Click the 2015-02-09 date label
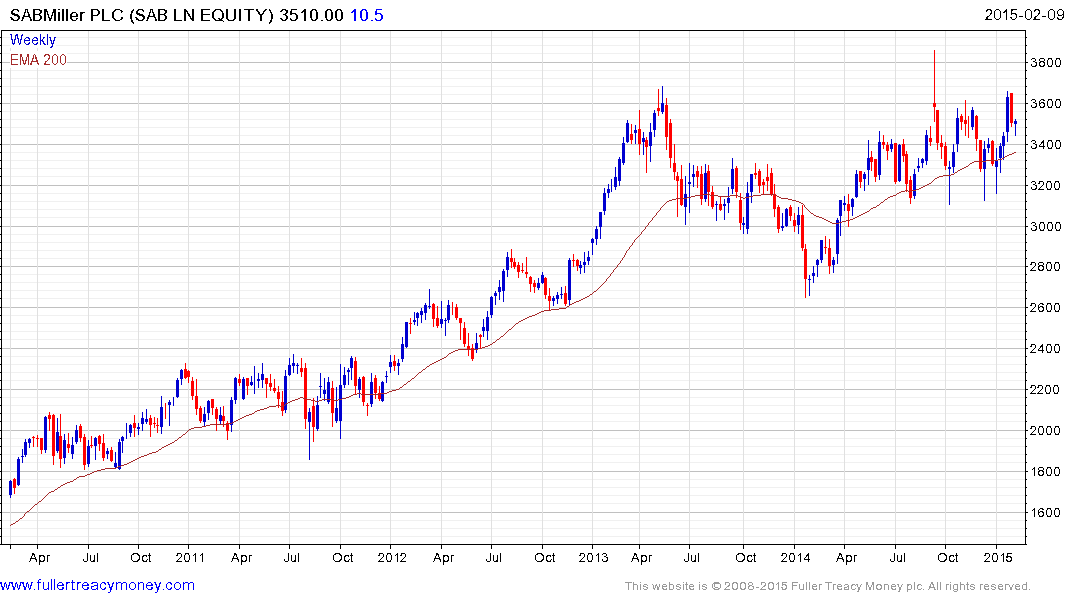1075x600 pixels. coord(1024,14)
